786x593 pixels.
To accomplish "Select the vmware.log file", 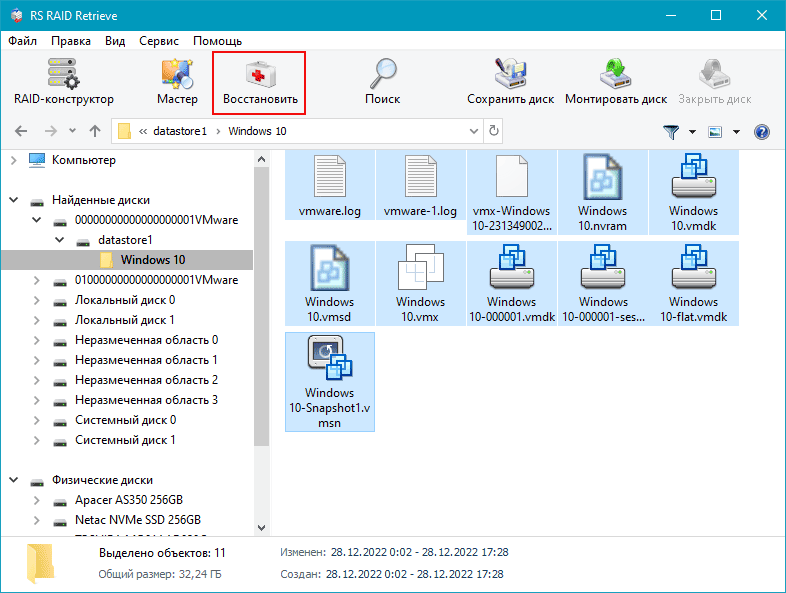I will [330, 185].
